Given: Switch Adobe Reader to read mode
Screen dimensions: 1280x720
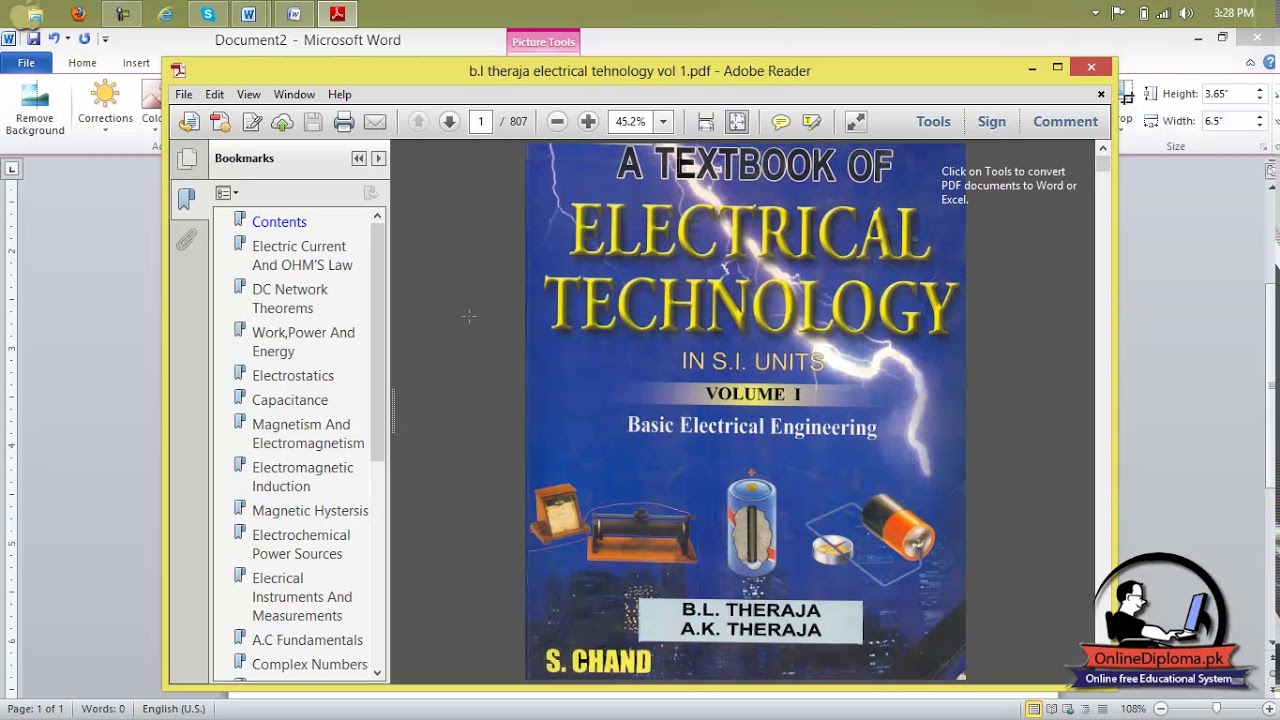Looking at the screenshot, I should tap(856, 122).
